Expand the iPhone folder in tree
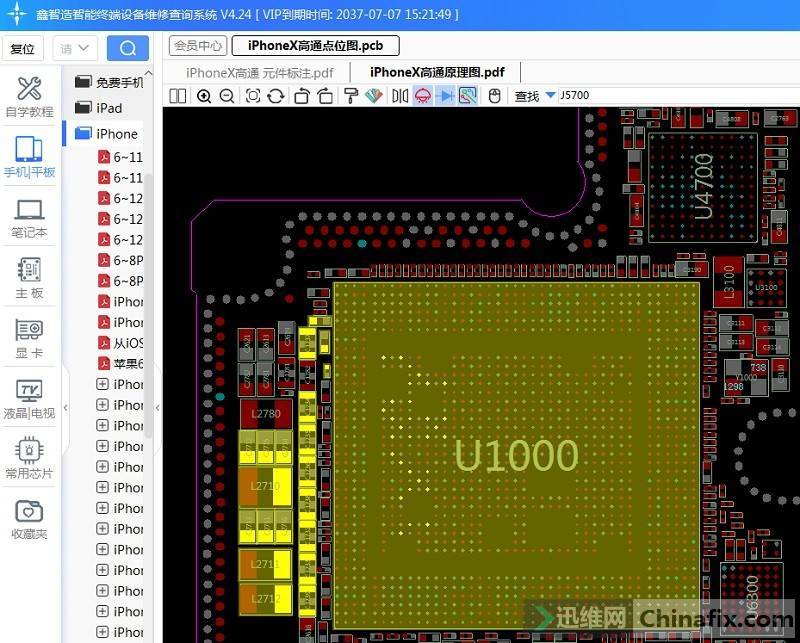The height and width of the screenshot is (643, 800). 116,133
